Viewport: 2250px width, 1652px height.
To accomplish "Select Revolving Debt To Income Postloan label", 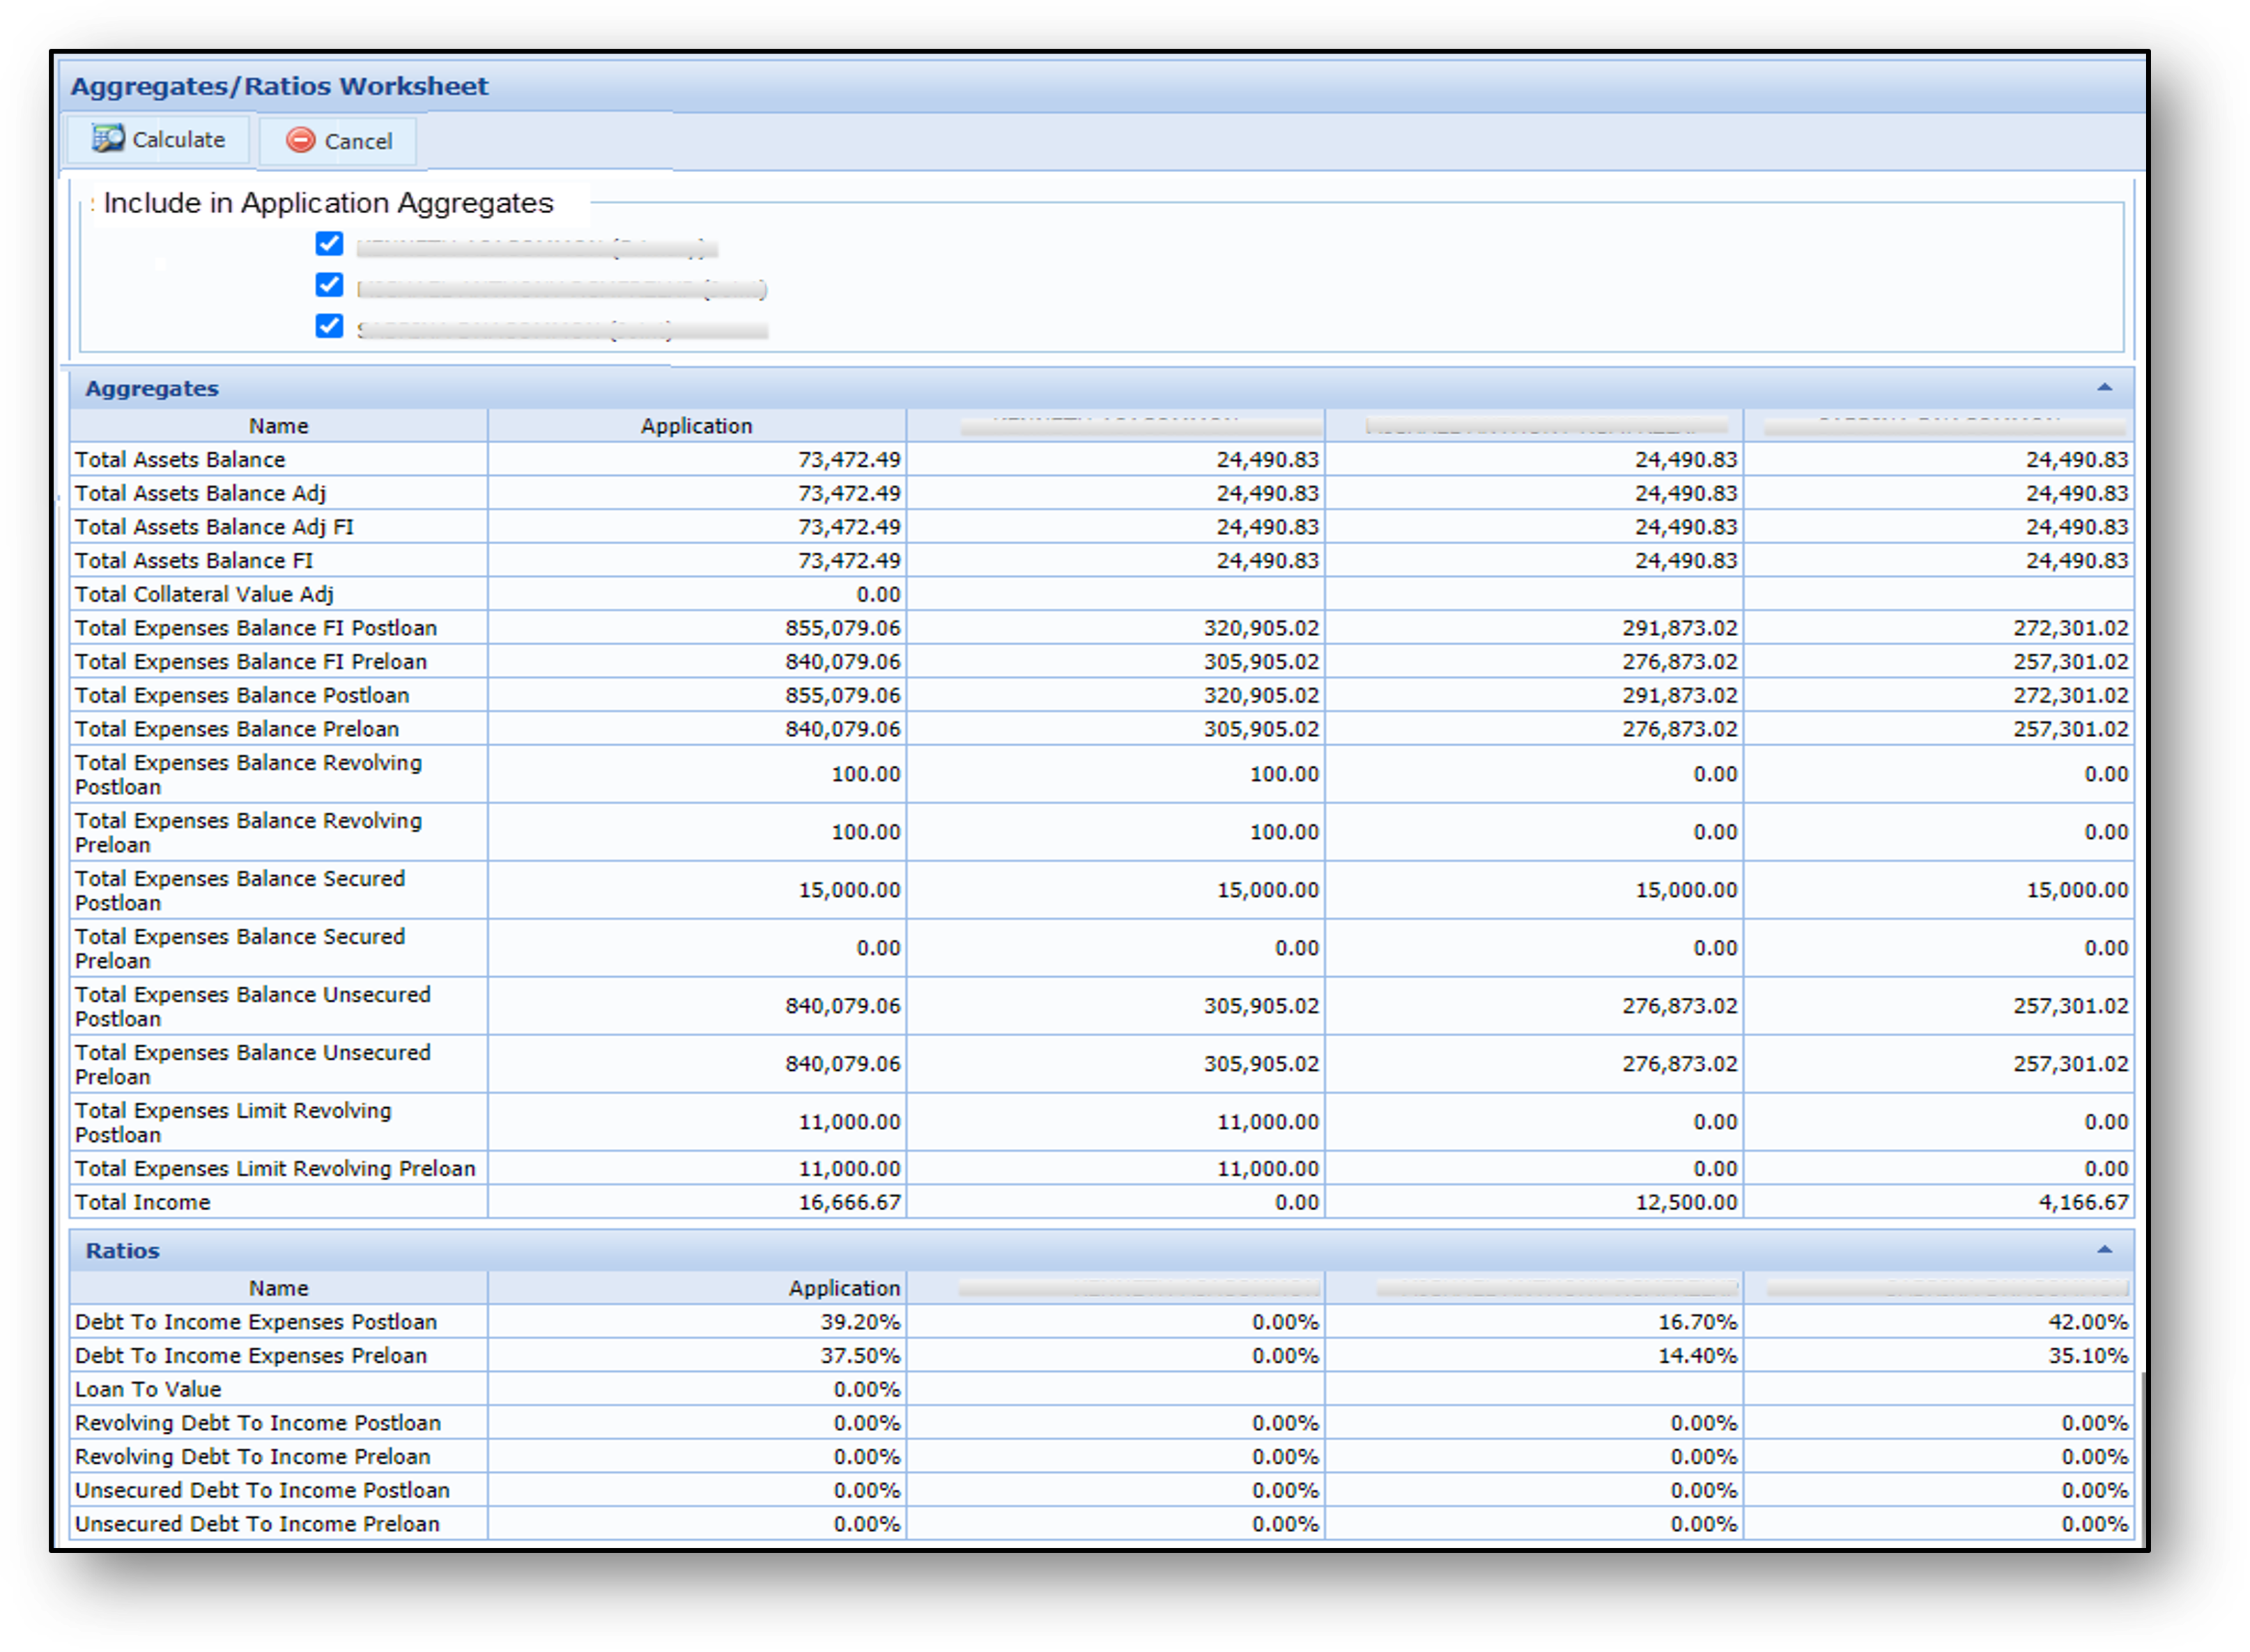I will 258,1423.
